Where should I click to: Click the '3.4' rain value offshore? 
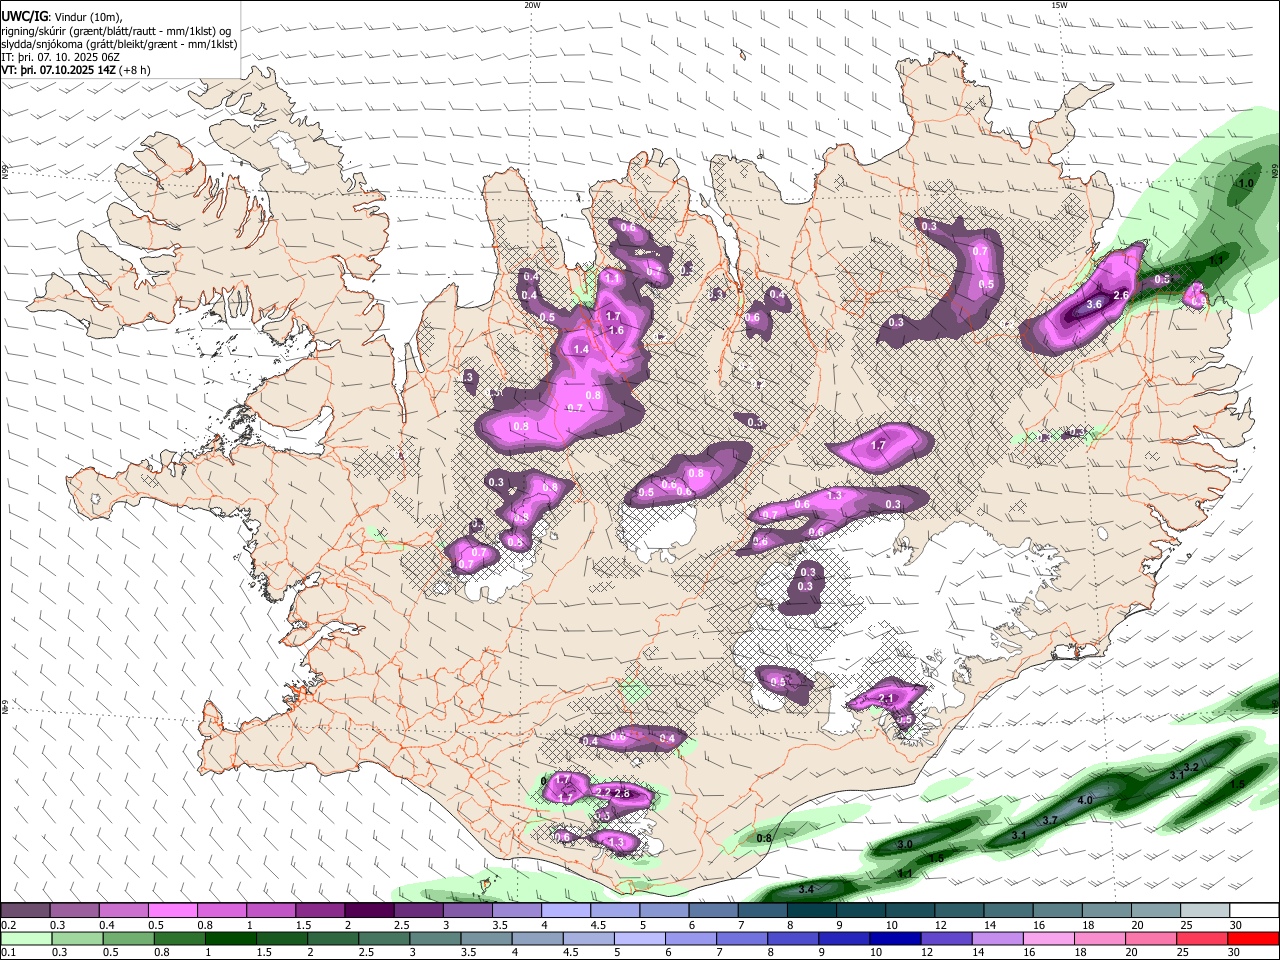pyautogui.click(x=806, y=889)
